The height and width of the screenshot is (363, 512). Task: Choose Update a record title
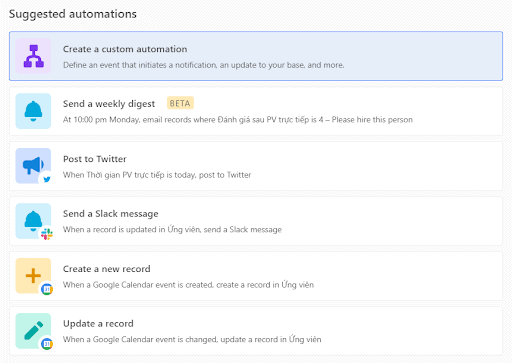click(x=98, y=324)
